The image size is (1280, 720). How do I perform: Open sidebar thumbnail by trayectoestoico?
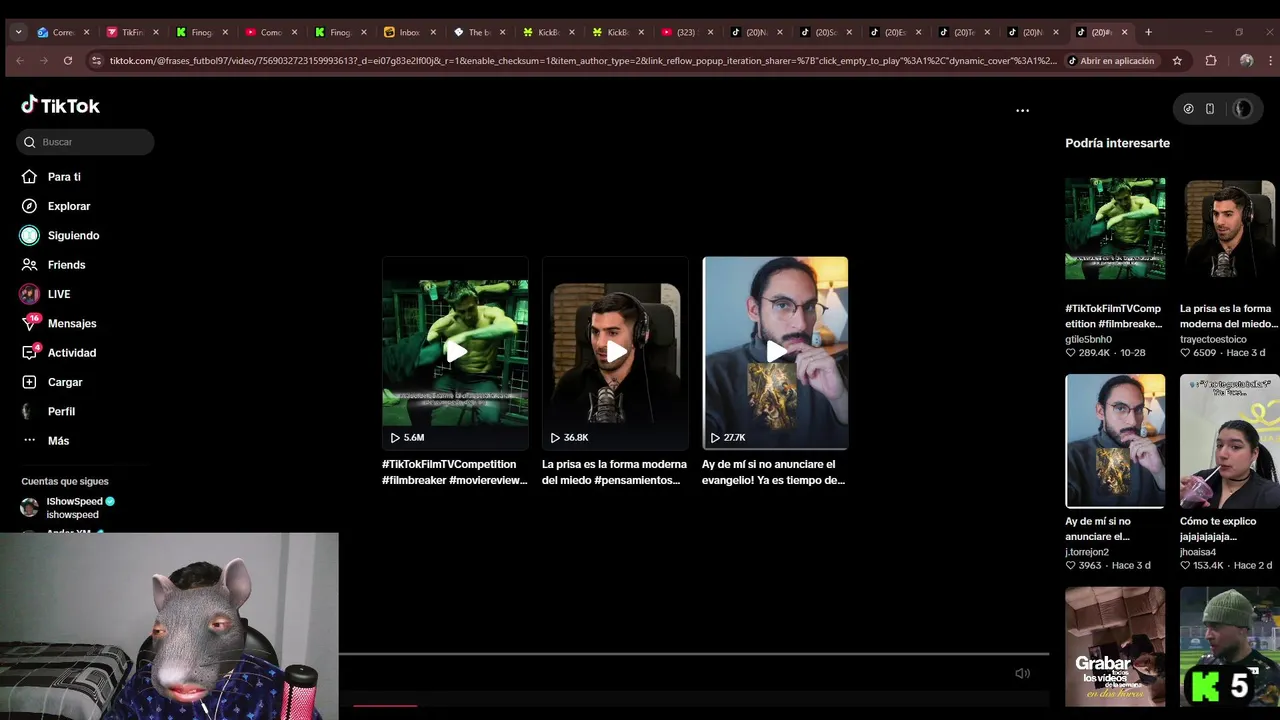click(x=1229, y=229)
